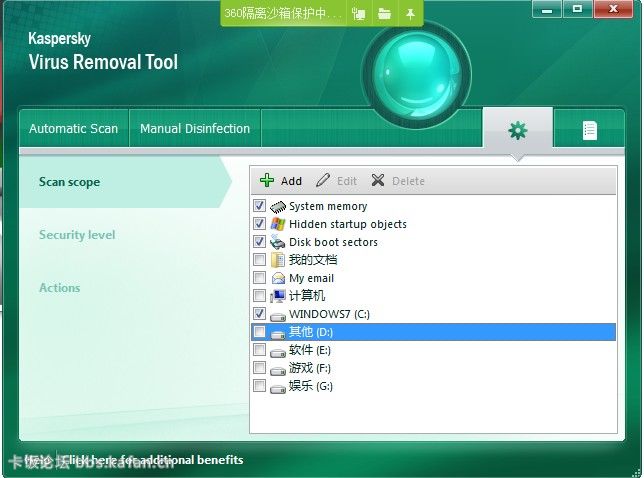The image size is (644, 478).
Task: Open the Settings gear tab
Action: click(x=518, y=130)
